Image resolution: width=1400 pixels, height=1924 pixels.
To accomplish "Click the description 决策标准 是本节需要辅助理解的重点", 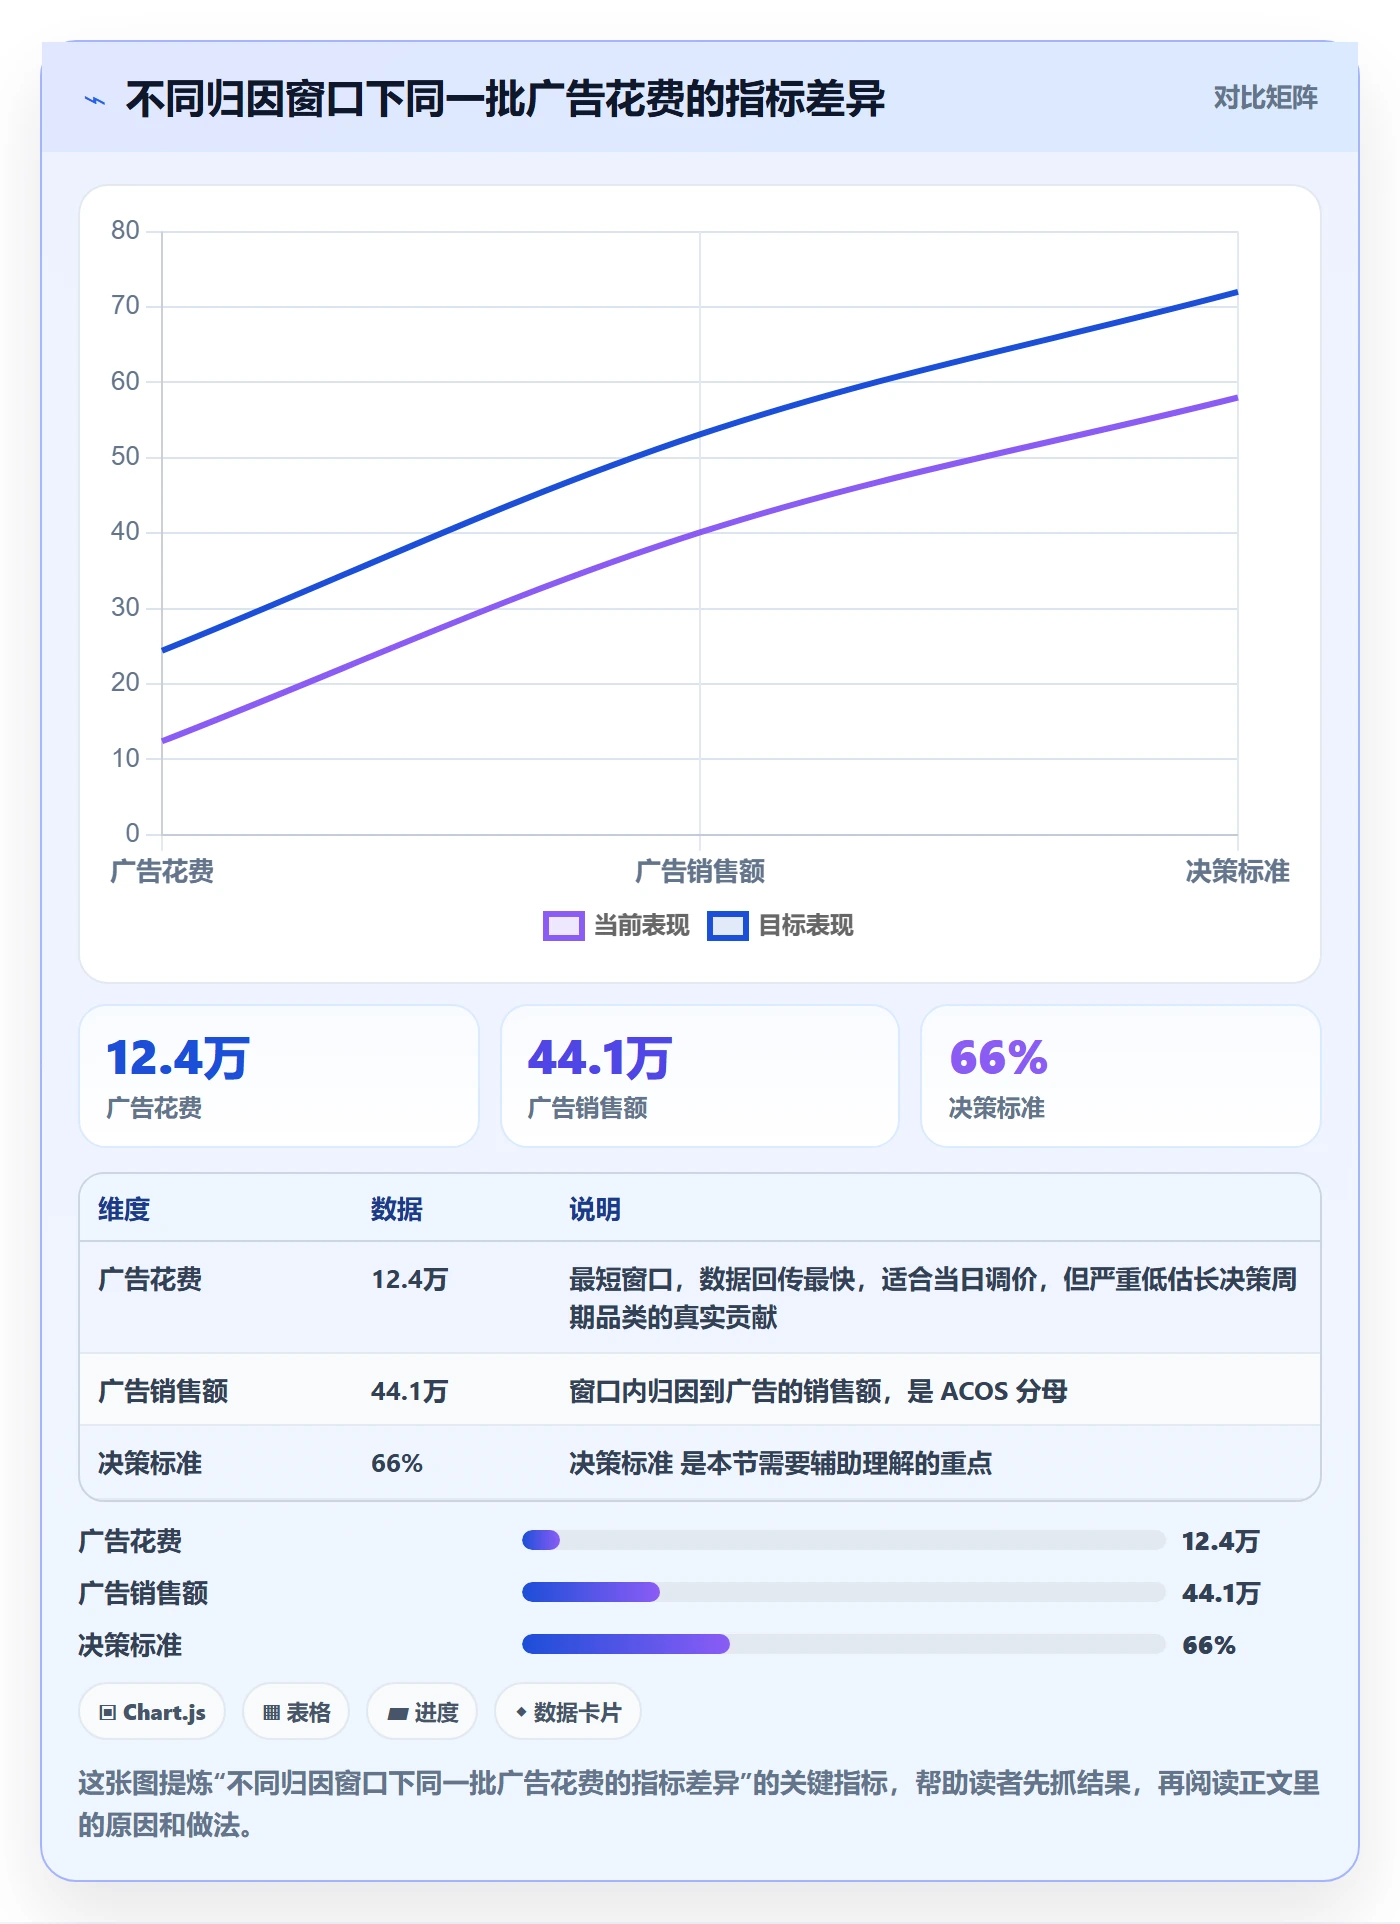I will (x=780, y=1463).
